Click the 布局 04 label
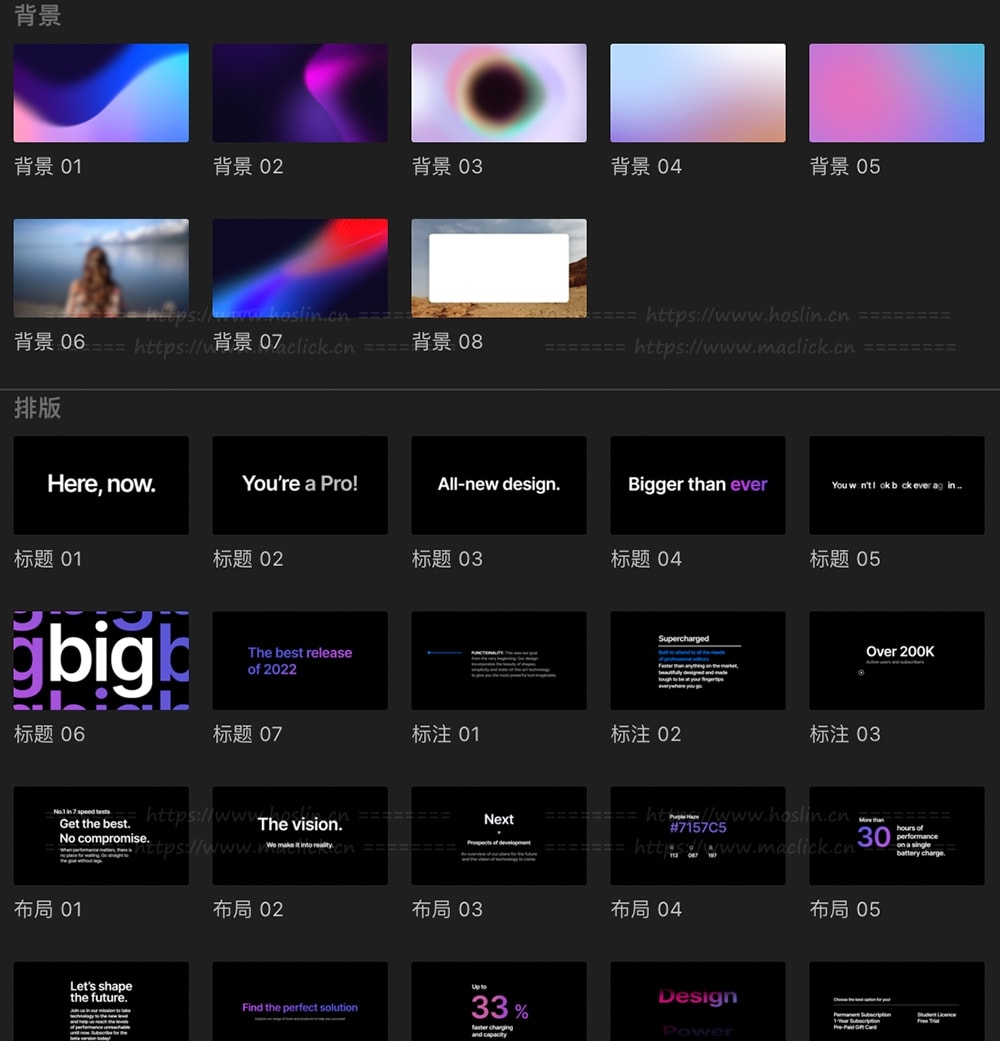The height and width of the screenshot is (1041, 1000). pyautogui.click(x=646, y=909)
